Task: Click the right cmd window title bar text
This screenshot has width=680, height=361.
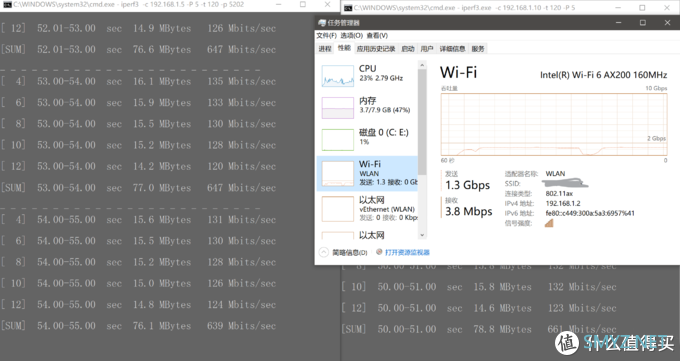Action: [x=465, y=8]
